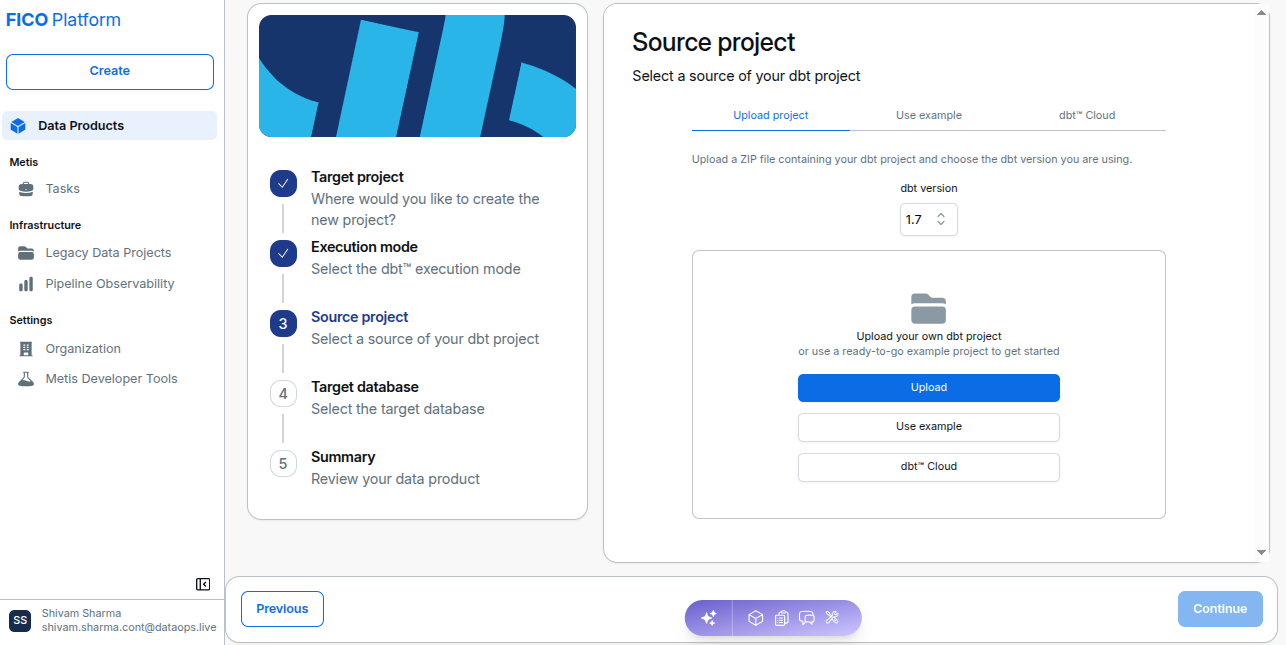Click the step 4 Target database circle

tap(284, 394)
